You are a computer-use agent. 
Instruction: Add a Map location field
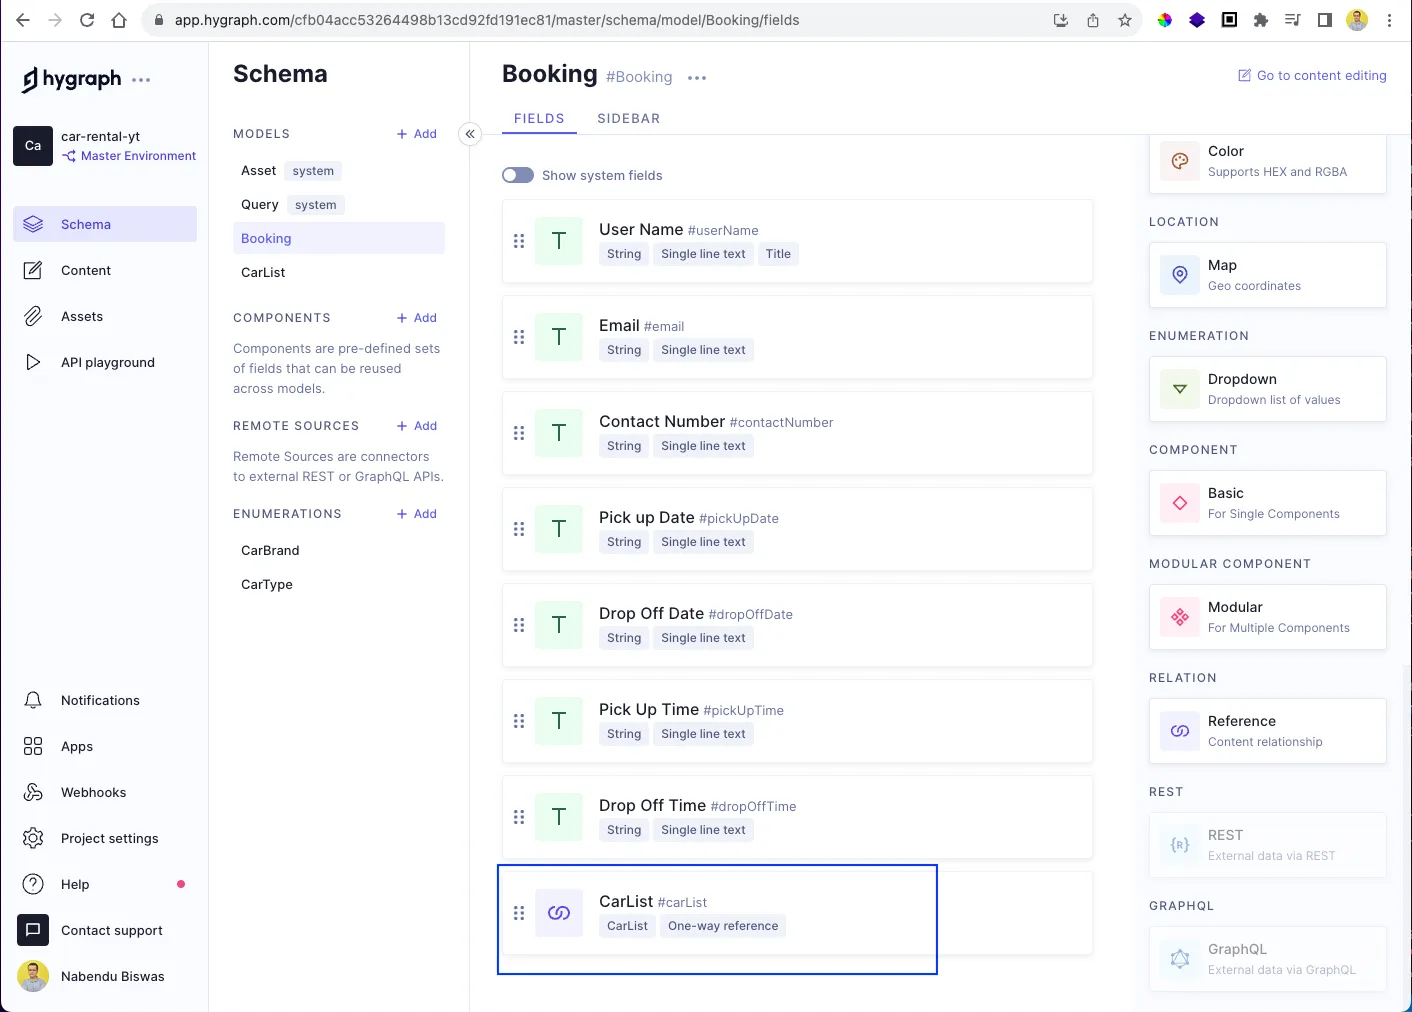point(1268,275)
